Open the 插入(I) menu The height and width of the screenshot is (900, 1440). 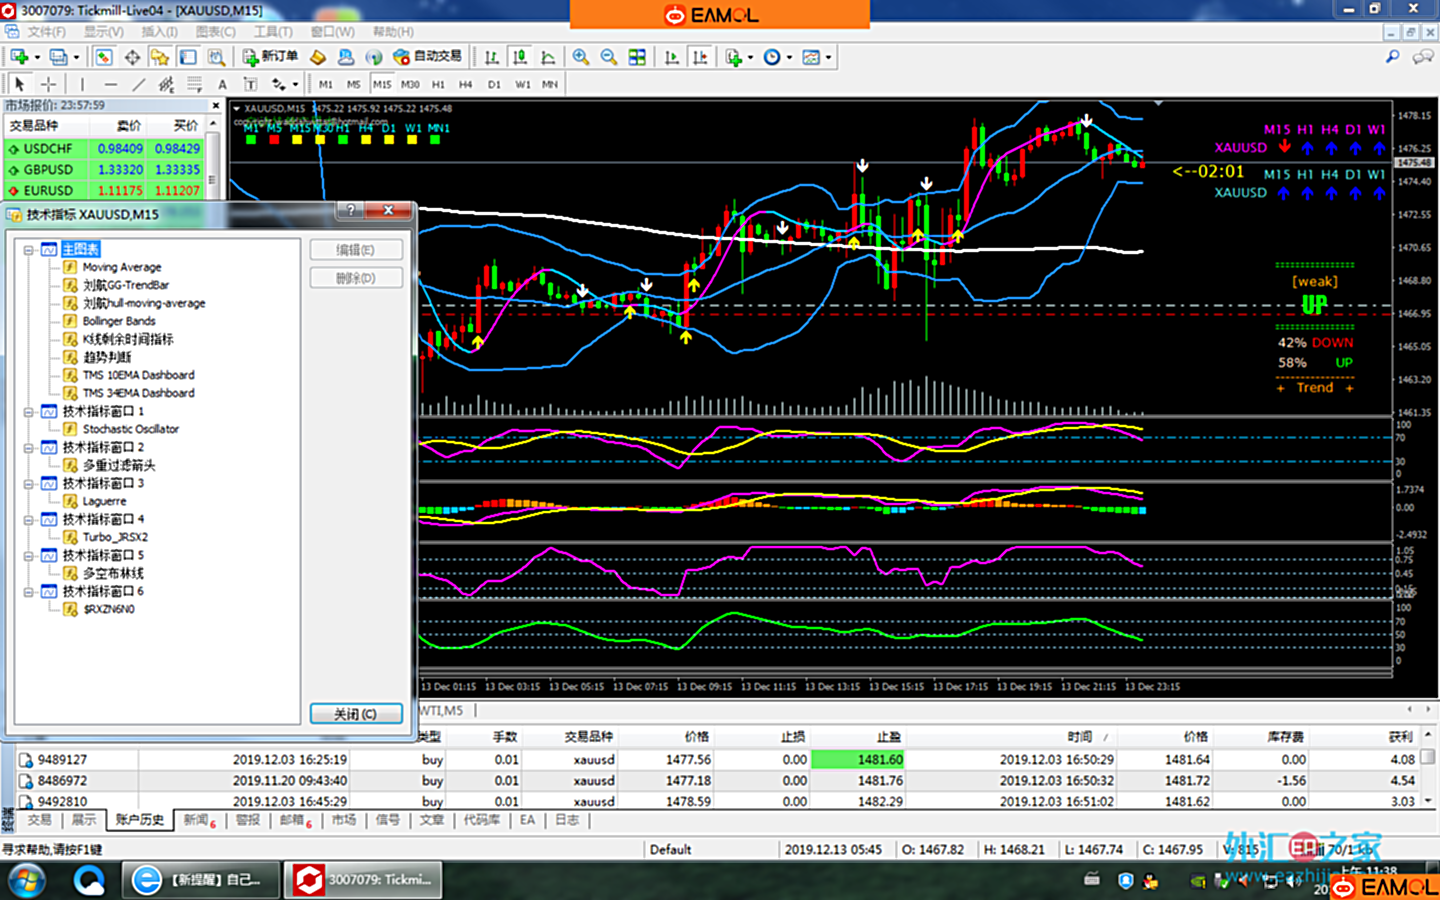159,32
